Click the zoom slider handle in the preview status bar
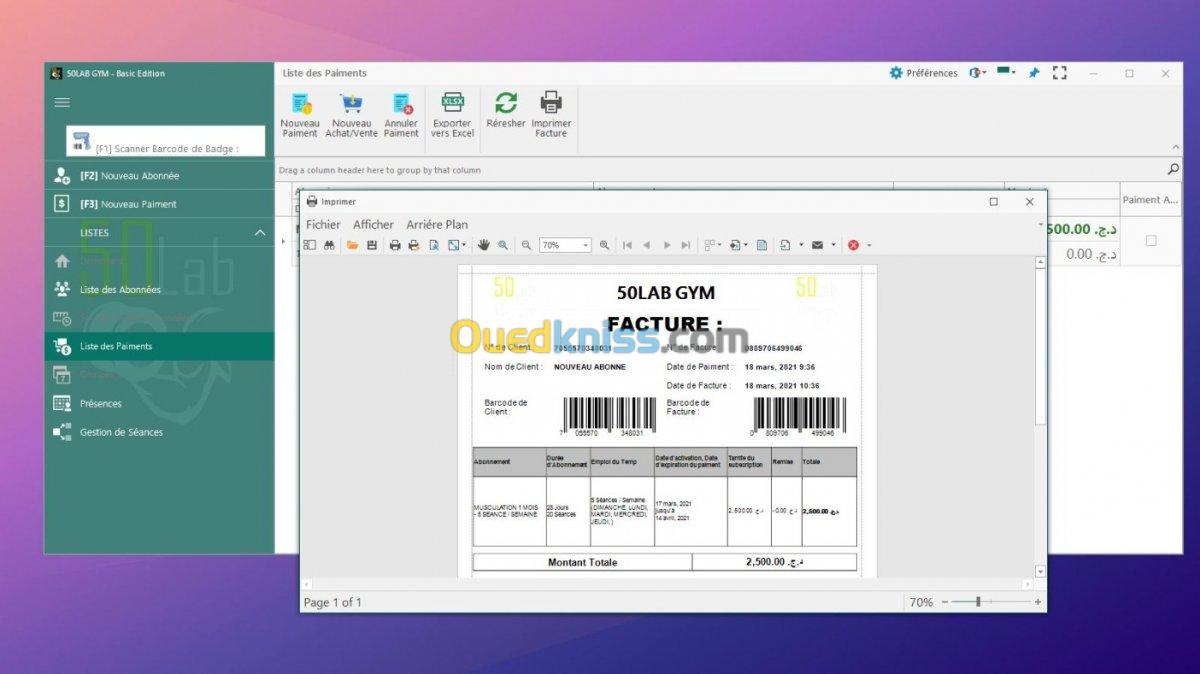 (977, 602)
